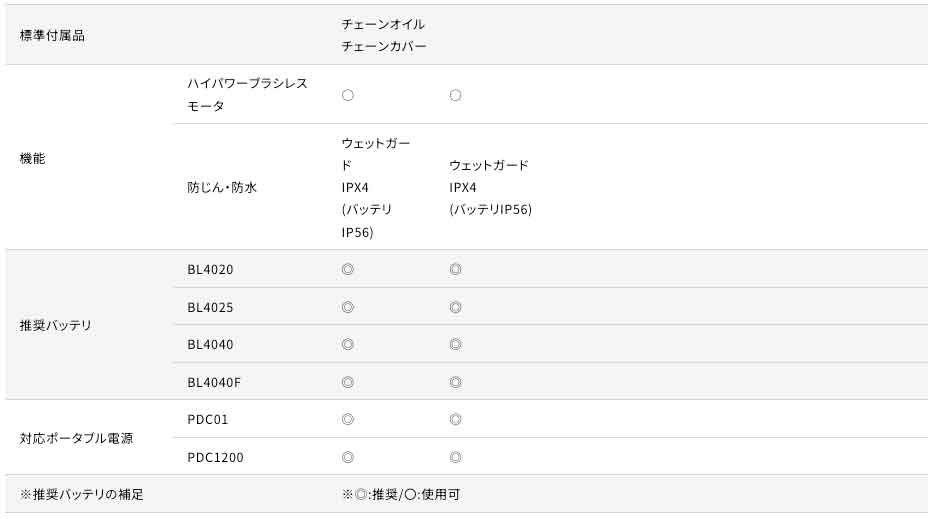Select the 標準付属品 row header
Screen dimensions: 936x519
pos(52,35)
